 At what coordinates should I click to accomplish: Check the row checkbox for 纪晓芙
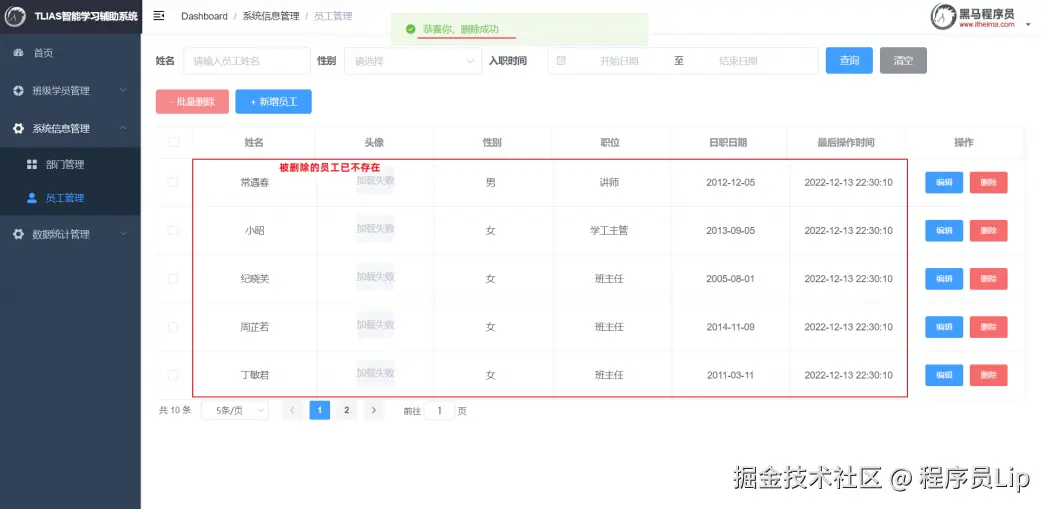[173, 279]
